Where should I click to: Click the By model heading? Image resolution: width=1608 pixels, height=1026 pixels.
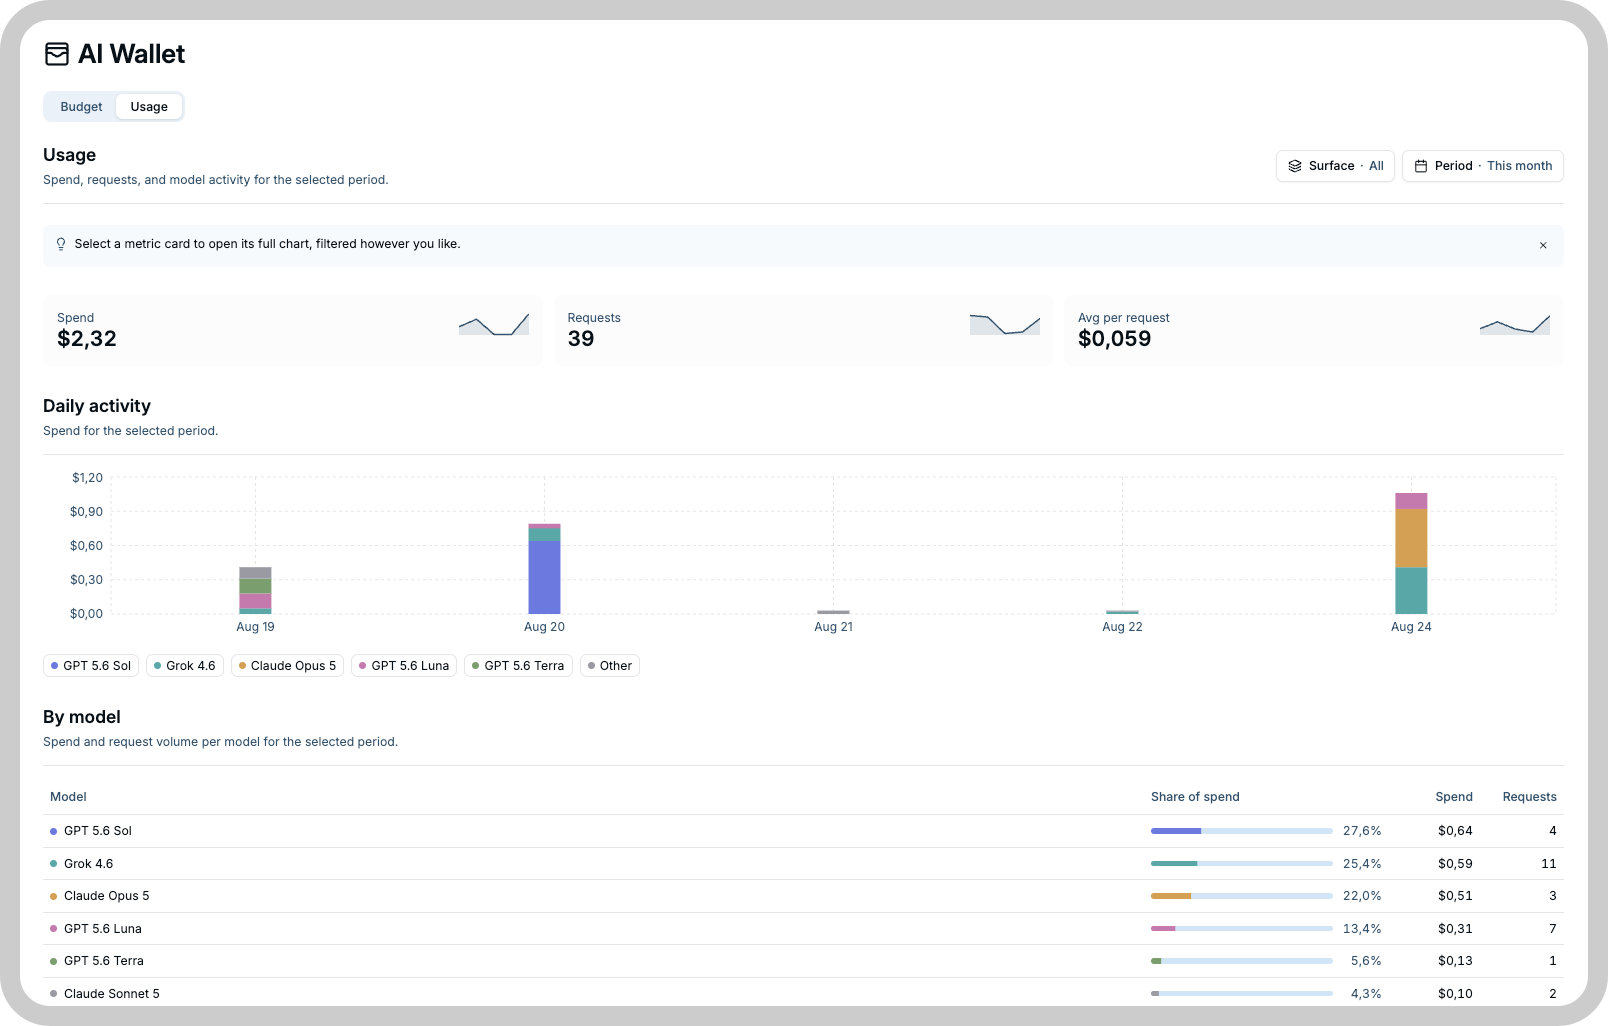coord(82,717)
